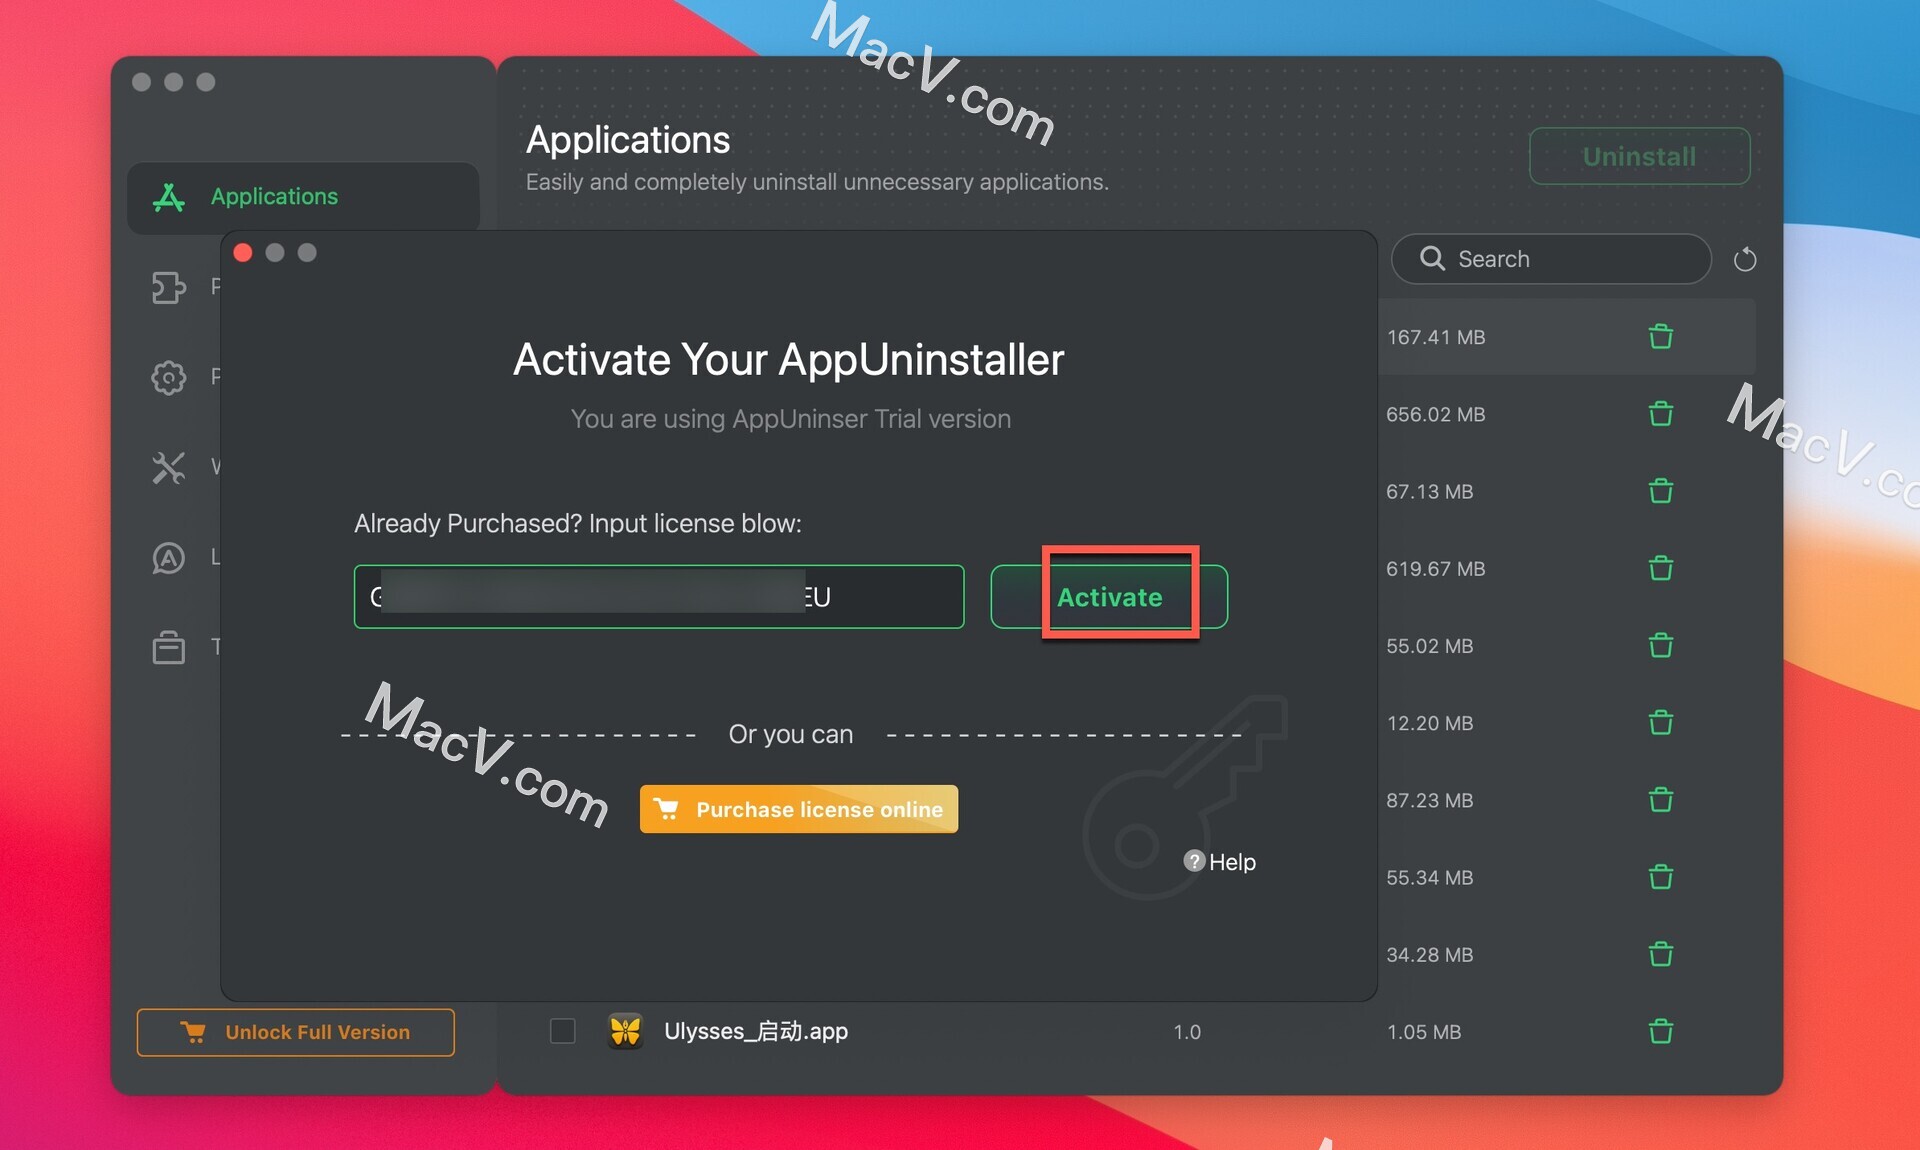Click trash icon for 1.05 MB row
Screen dimensions: 1920x1150
click(x=1661, y=1032)
